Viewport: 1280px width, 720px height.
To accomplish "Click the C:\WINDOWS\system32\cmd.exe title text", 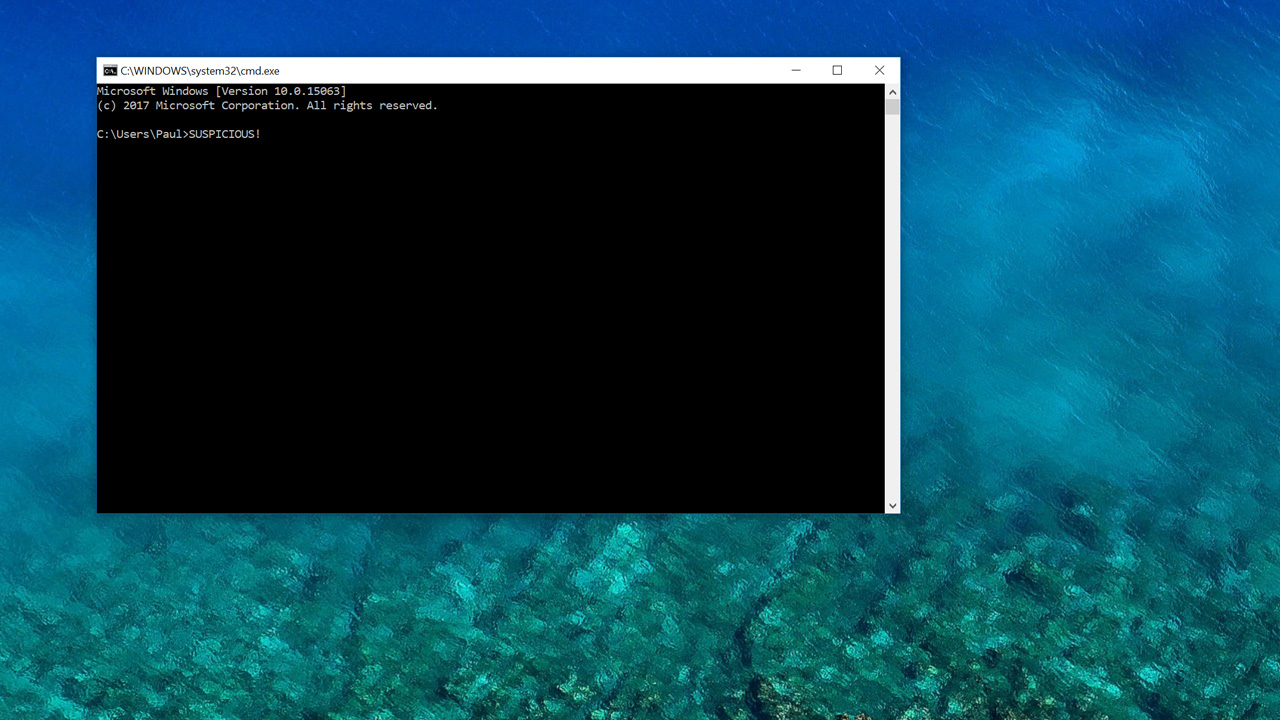I will (x=198, y=70).
